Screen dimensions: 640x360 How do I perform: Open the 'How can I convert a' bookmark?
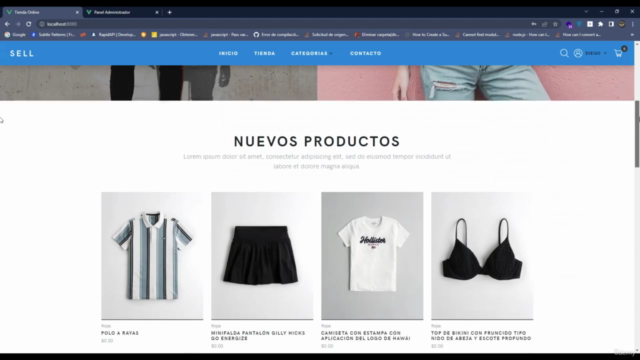578,35
